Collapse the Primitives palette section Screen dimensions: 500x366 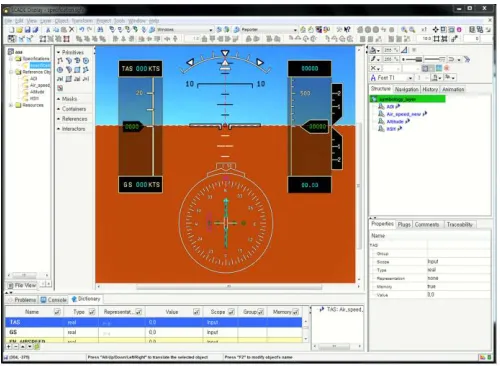pyautogui.click(x=59, y=52)
